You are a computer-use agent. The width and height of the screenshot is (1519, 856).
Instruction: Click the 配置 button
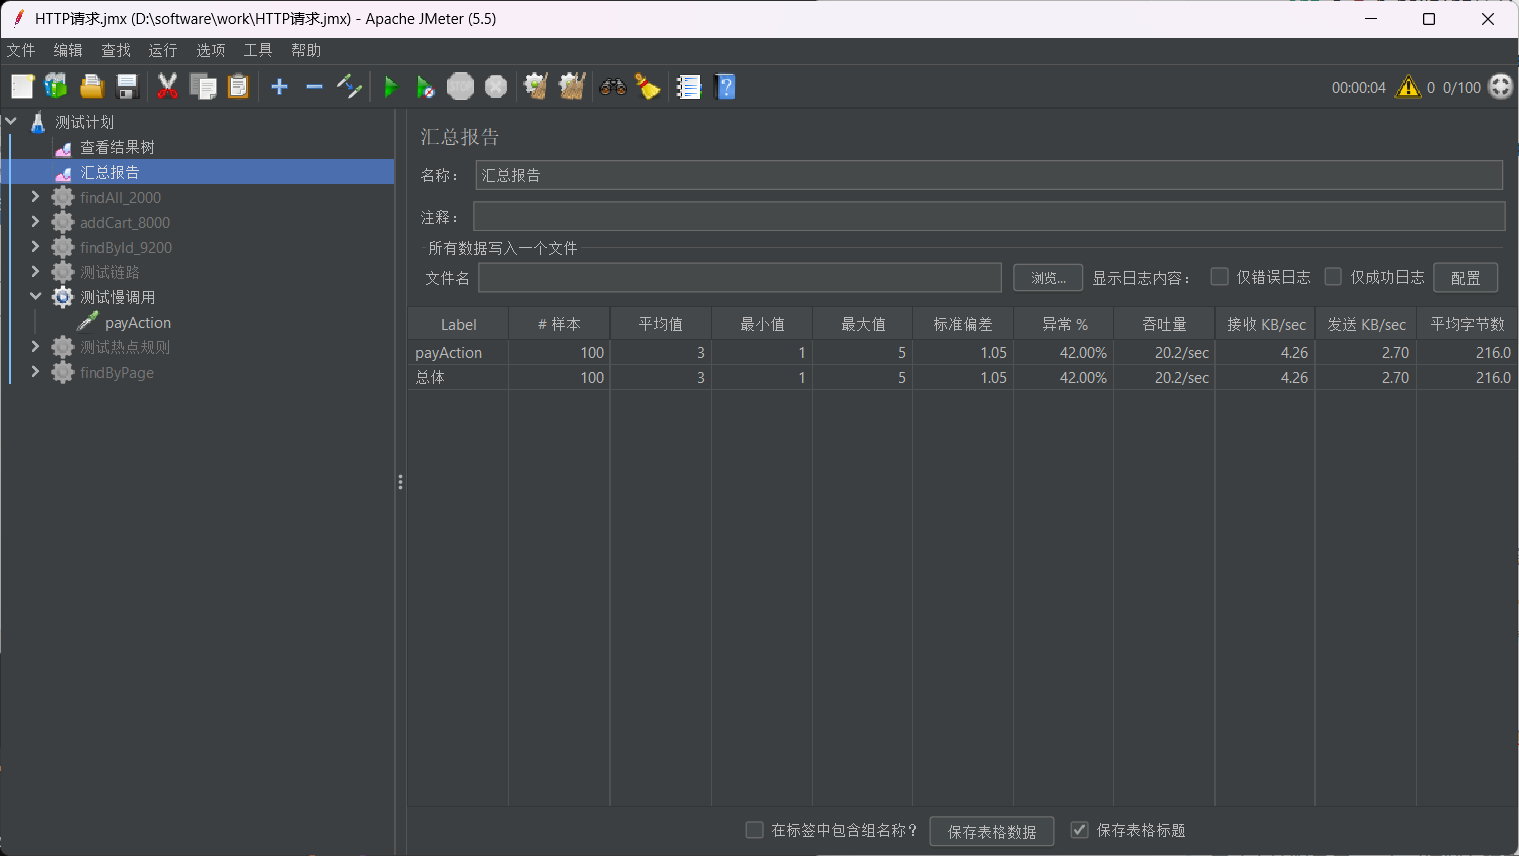pyautogui.click(x=1465, y=278)
